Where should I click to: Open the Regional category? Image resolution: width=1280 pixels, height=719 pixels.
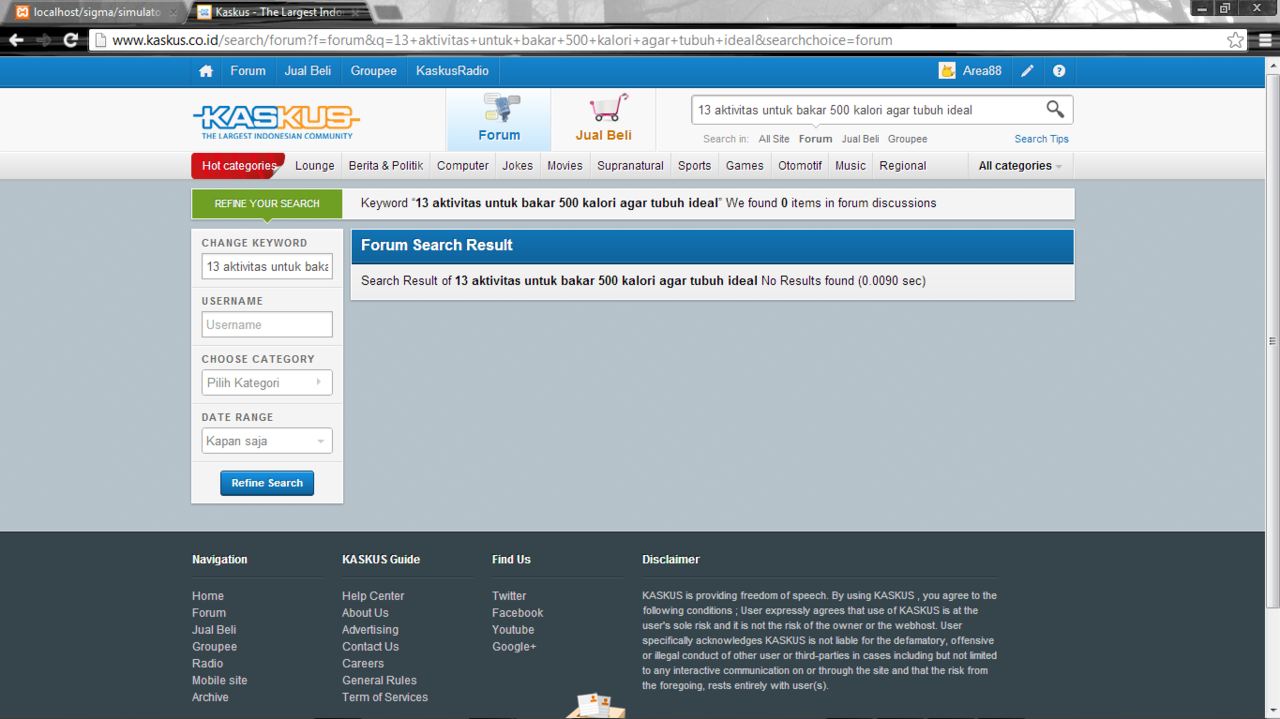click(903, 166)
